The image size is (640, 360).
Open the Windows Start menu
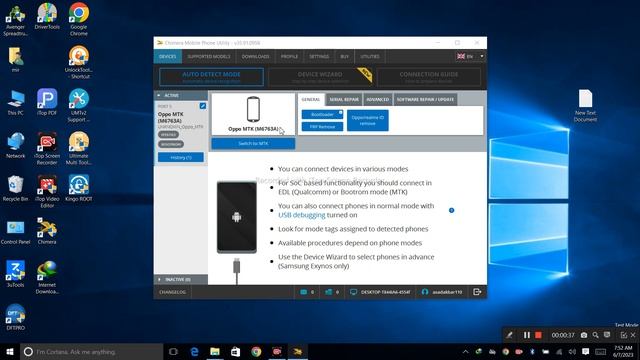(x=10, y=352)
